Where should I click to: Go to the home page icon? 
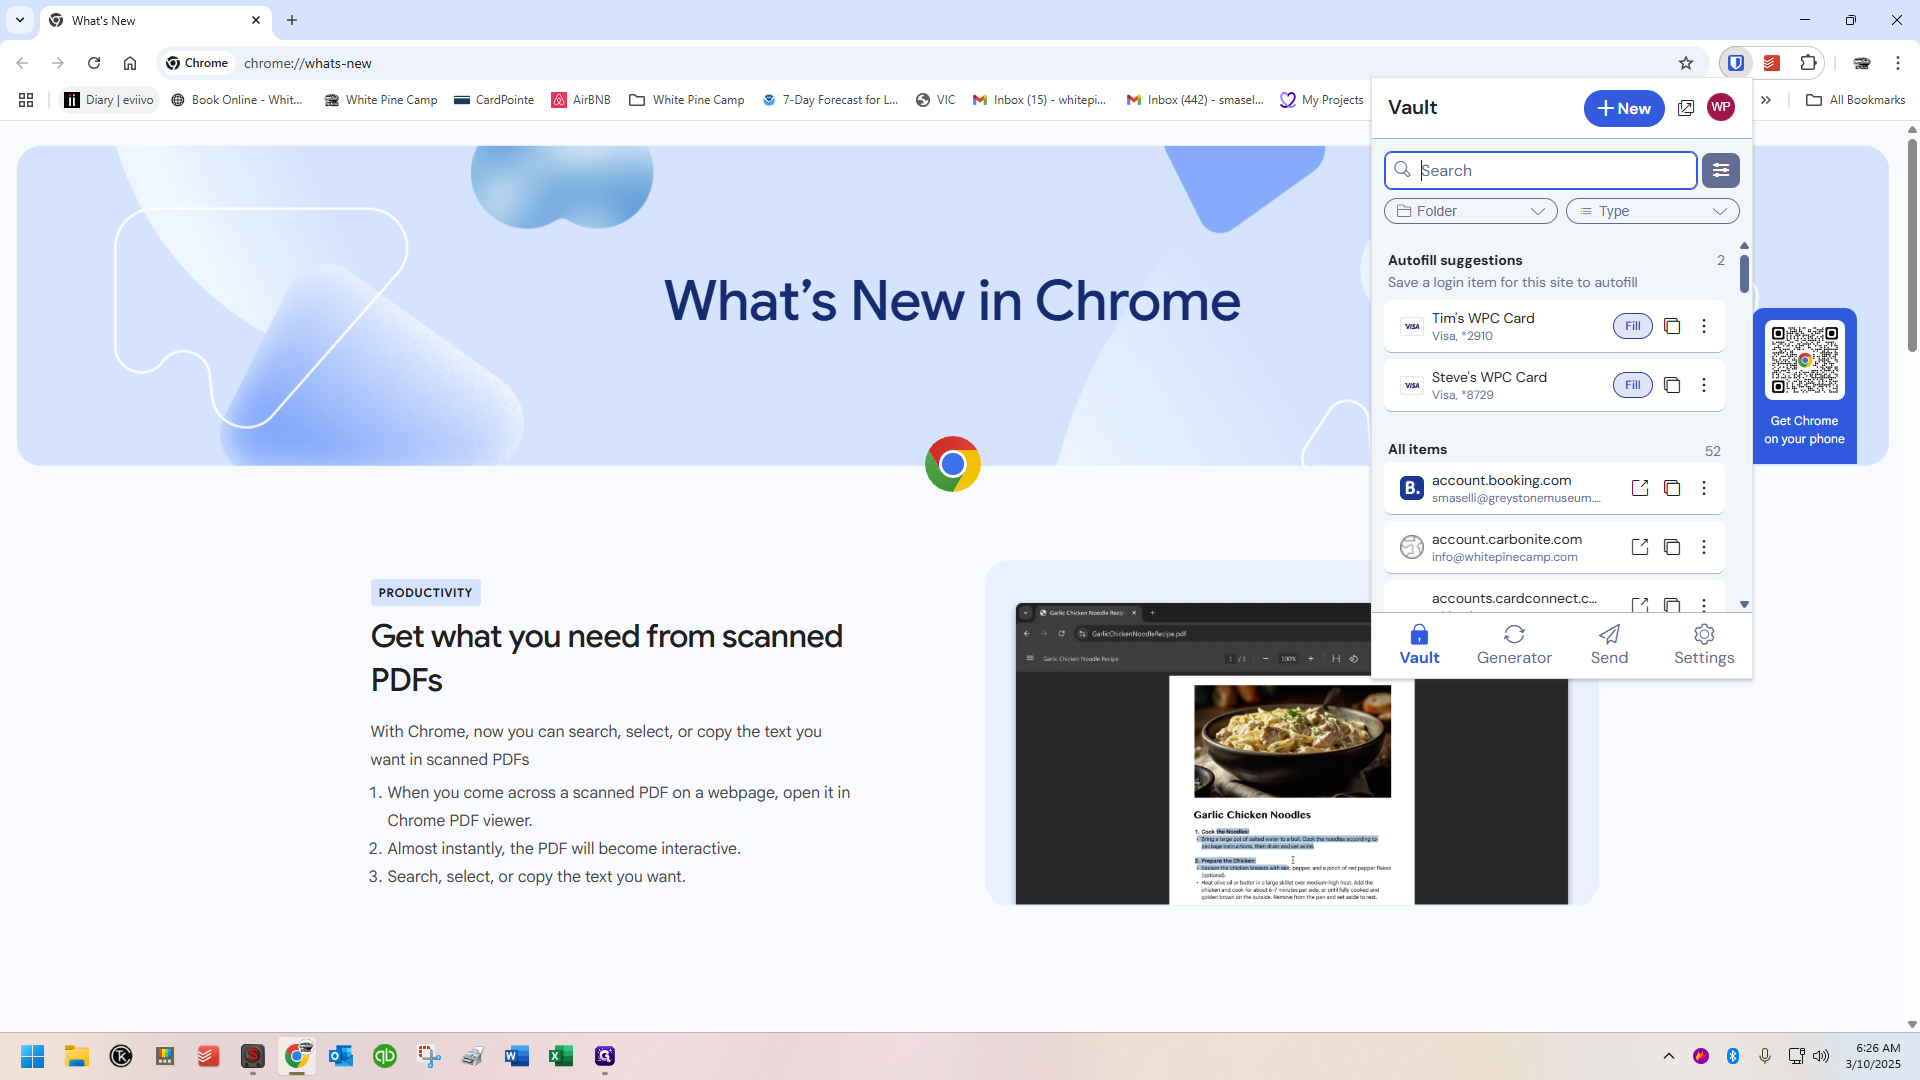tap(130, 63)
